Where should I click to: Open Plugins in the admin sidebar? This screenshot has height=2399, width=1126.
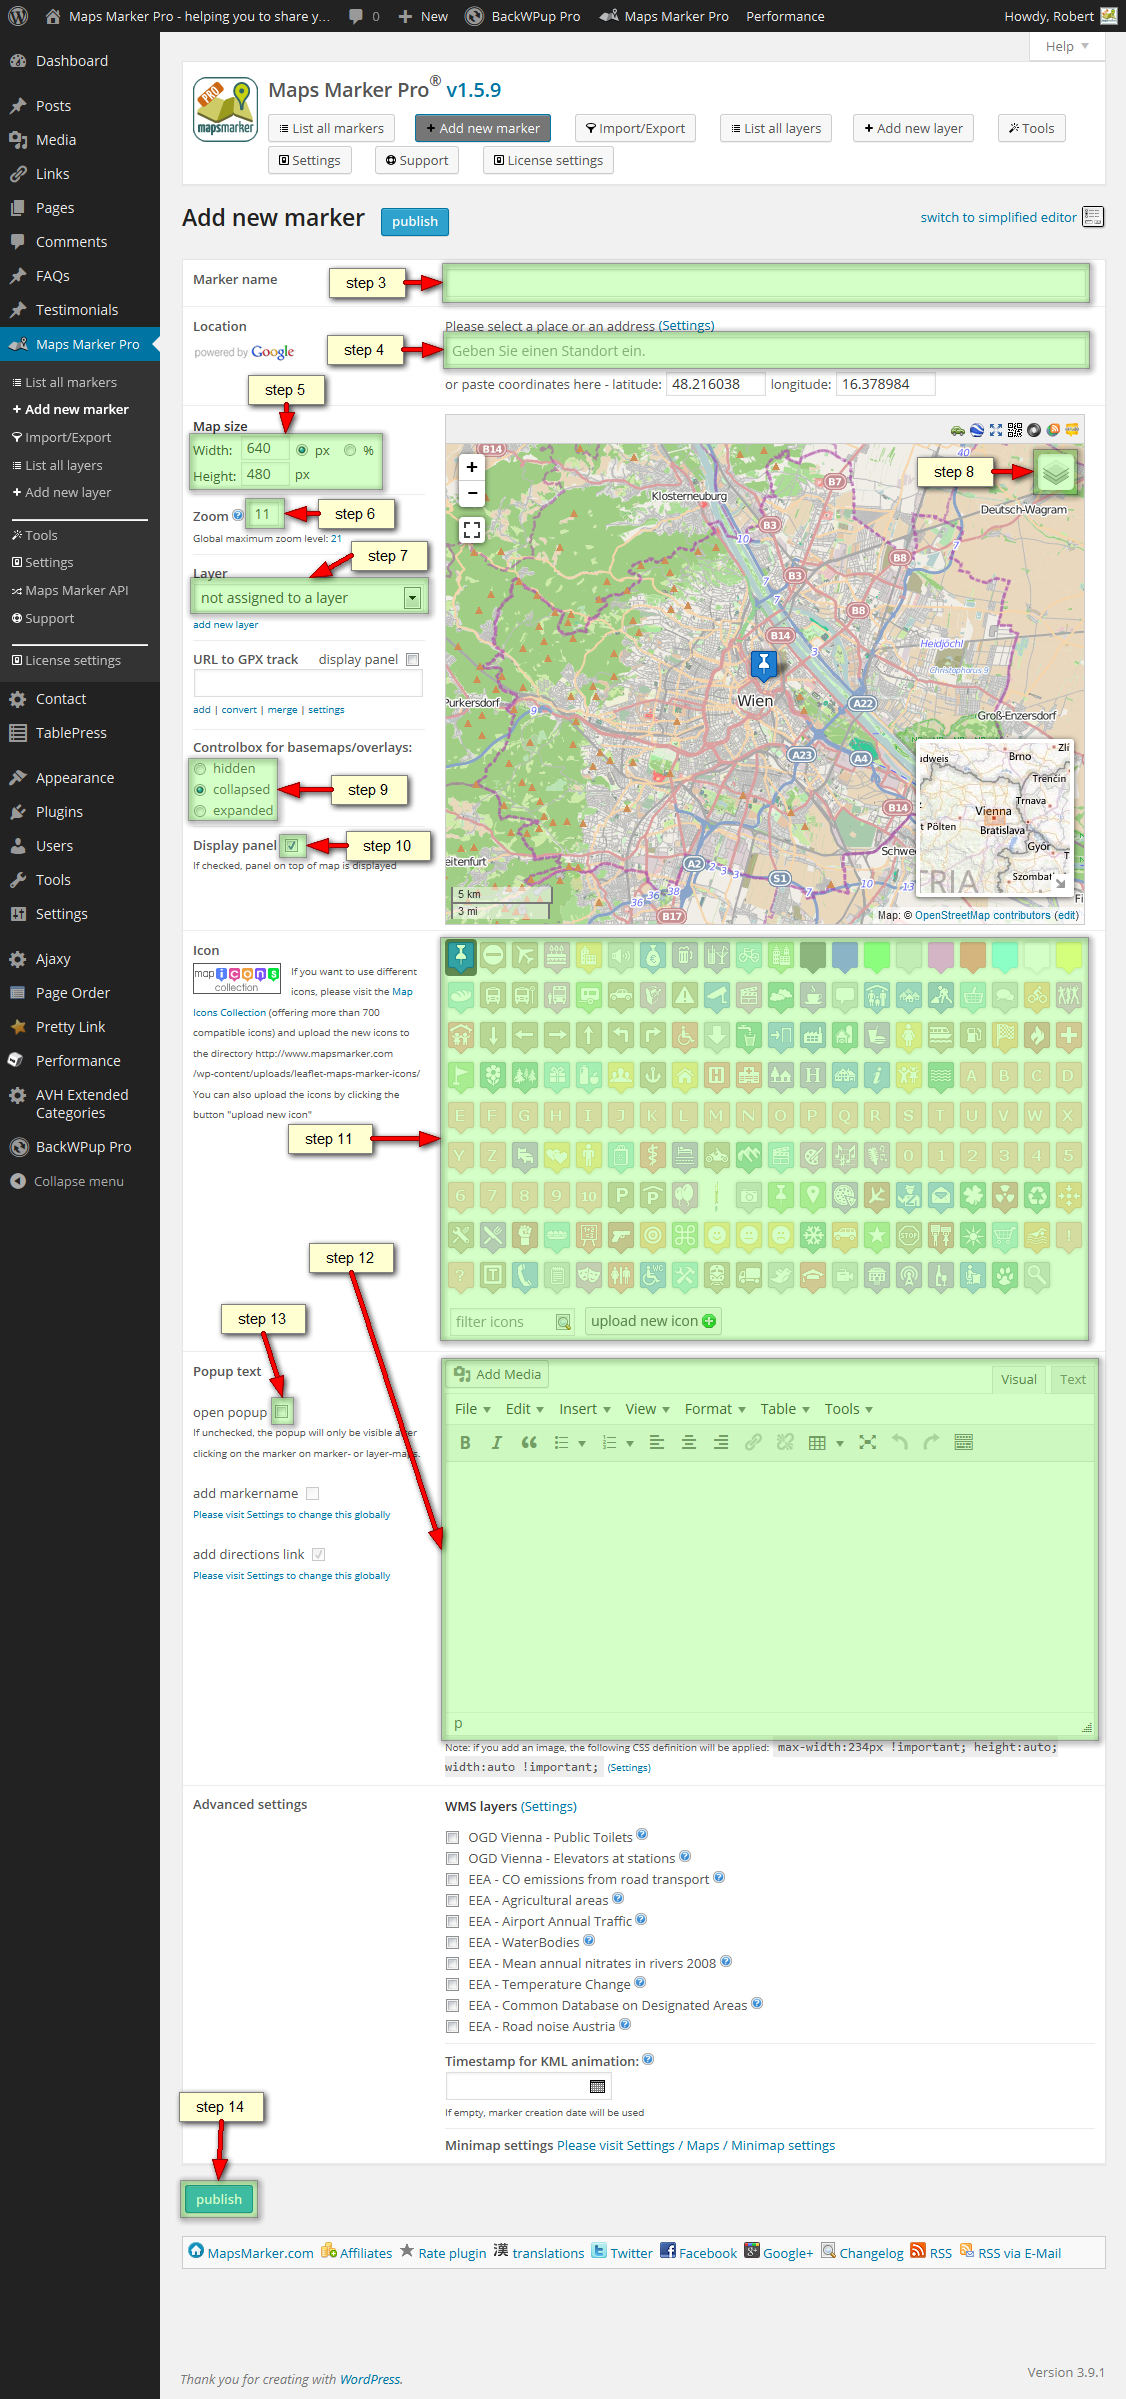coord(59,812)
